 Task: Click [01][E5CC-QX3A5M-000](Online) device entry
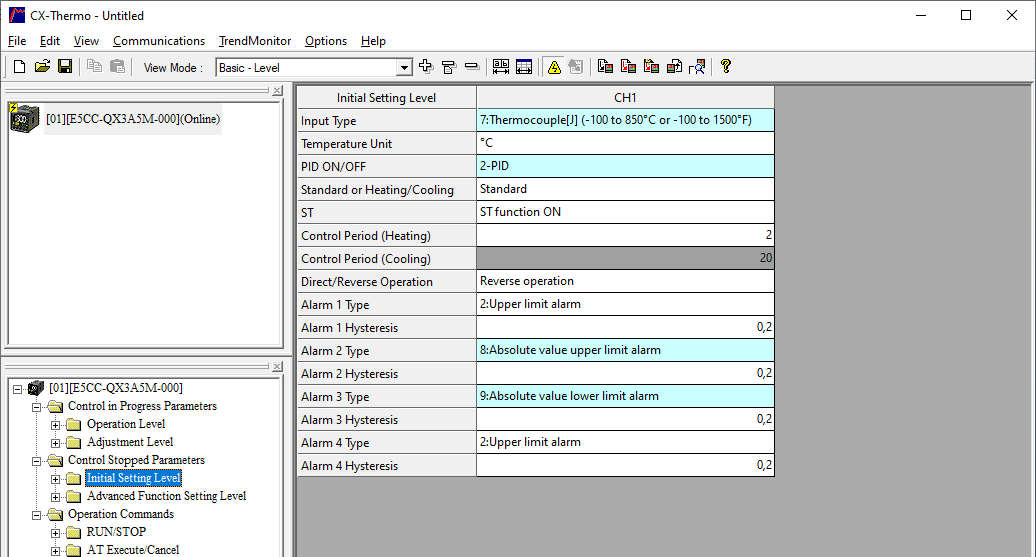click(133, 119)
